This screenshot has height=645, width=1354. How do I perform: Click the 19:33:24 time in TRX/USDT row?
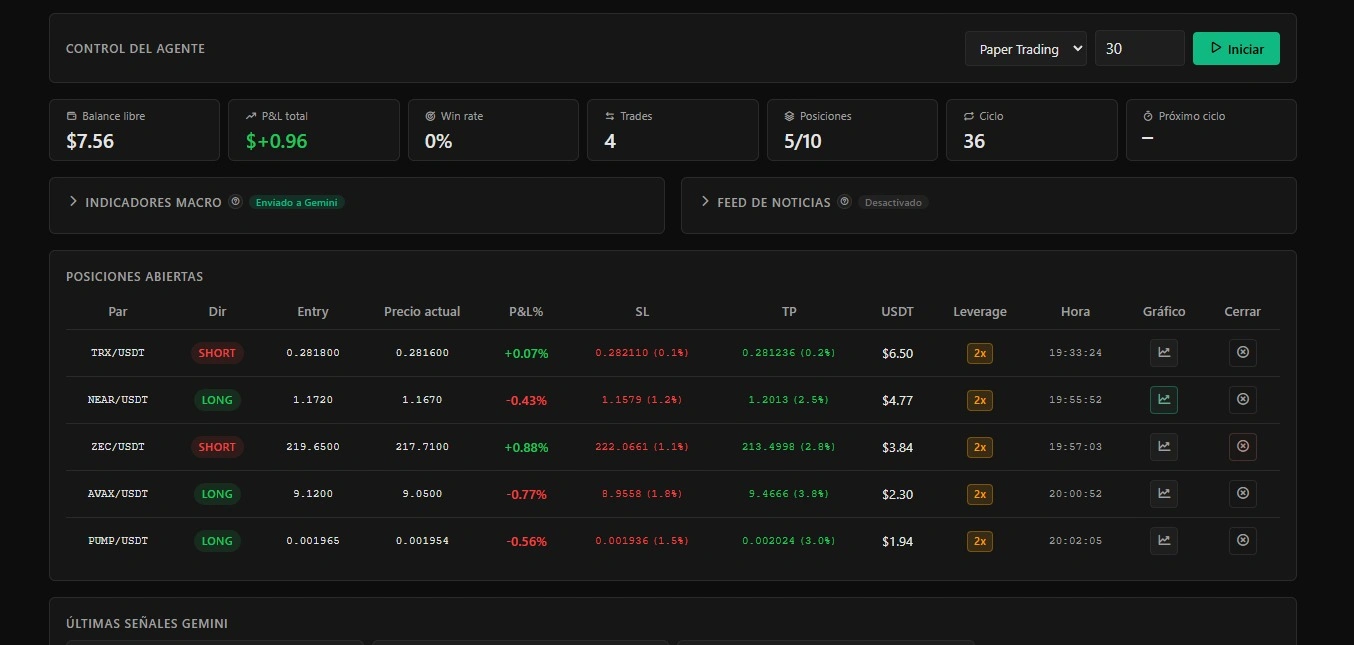(1076, 353)
